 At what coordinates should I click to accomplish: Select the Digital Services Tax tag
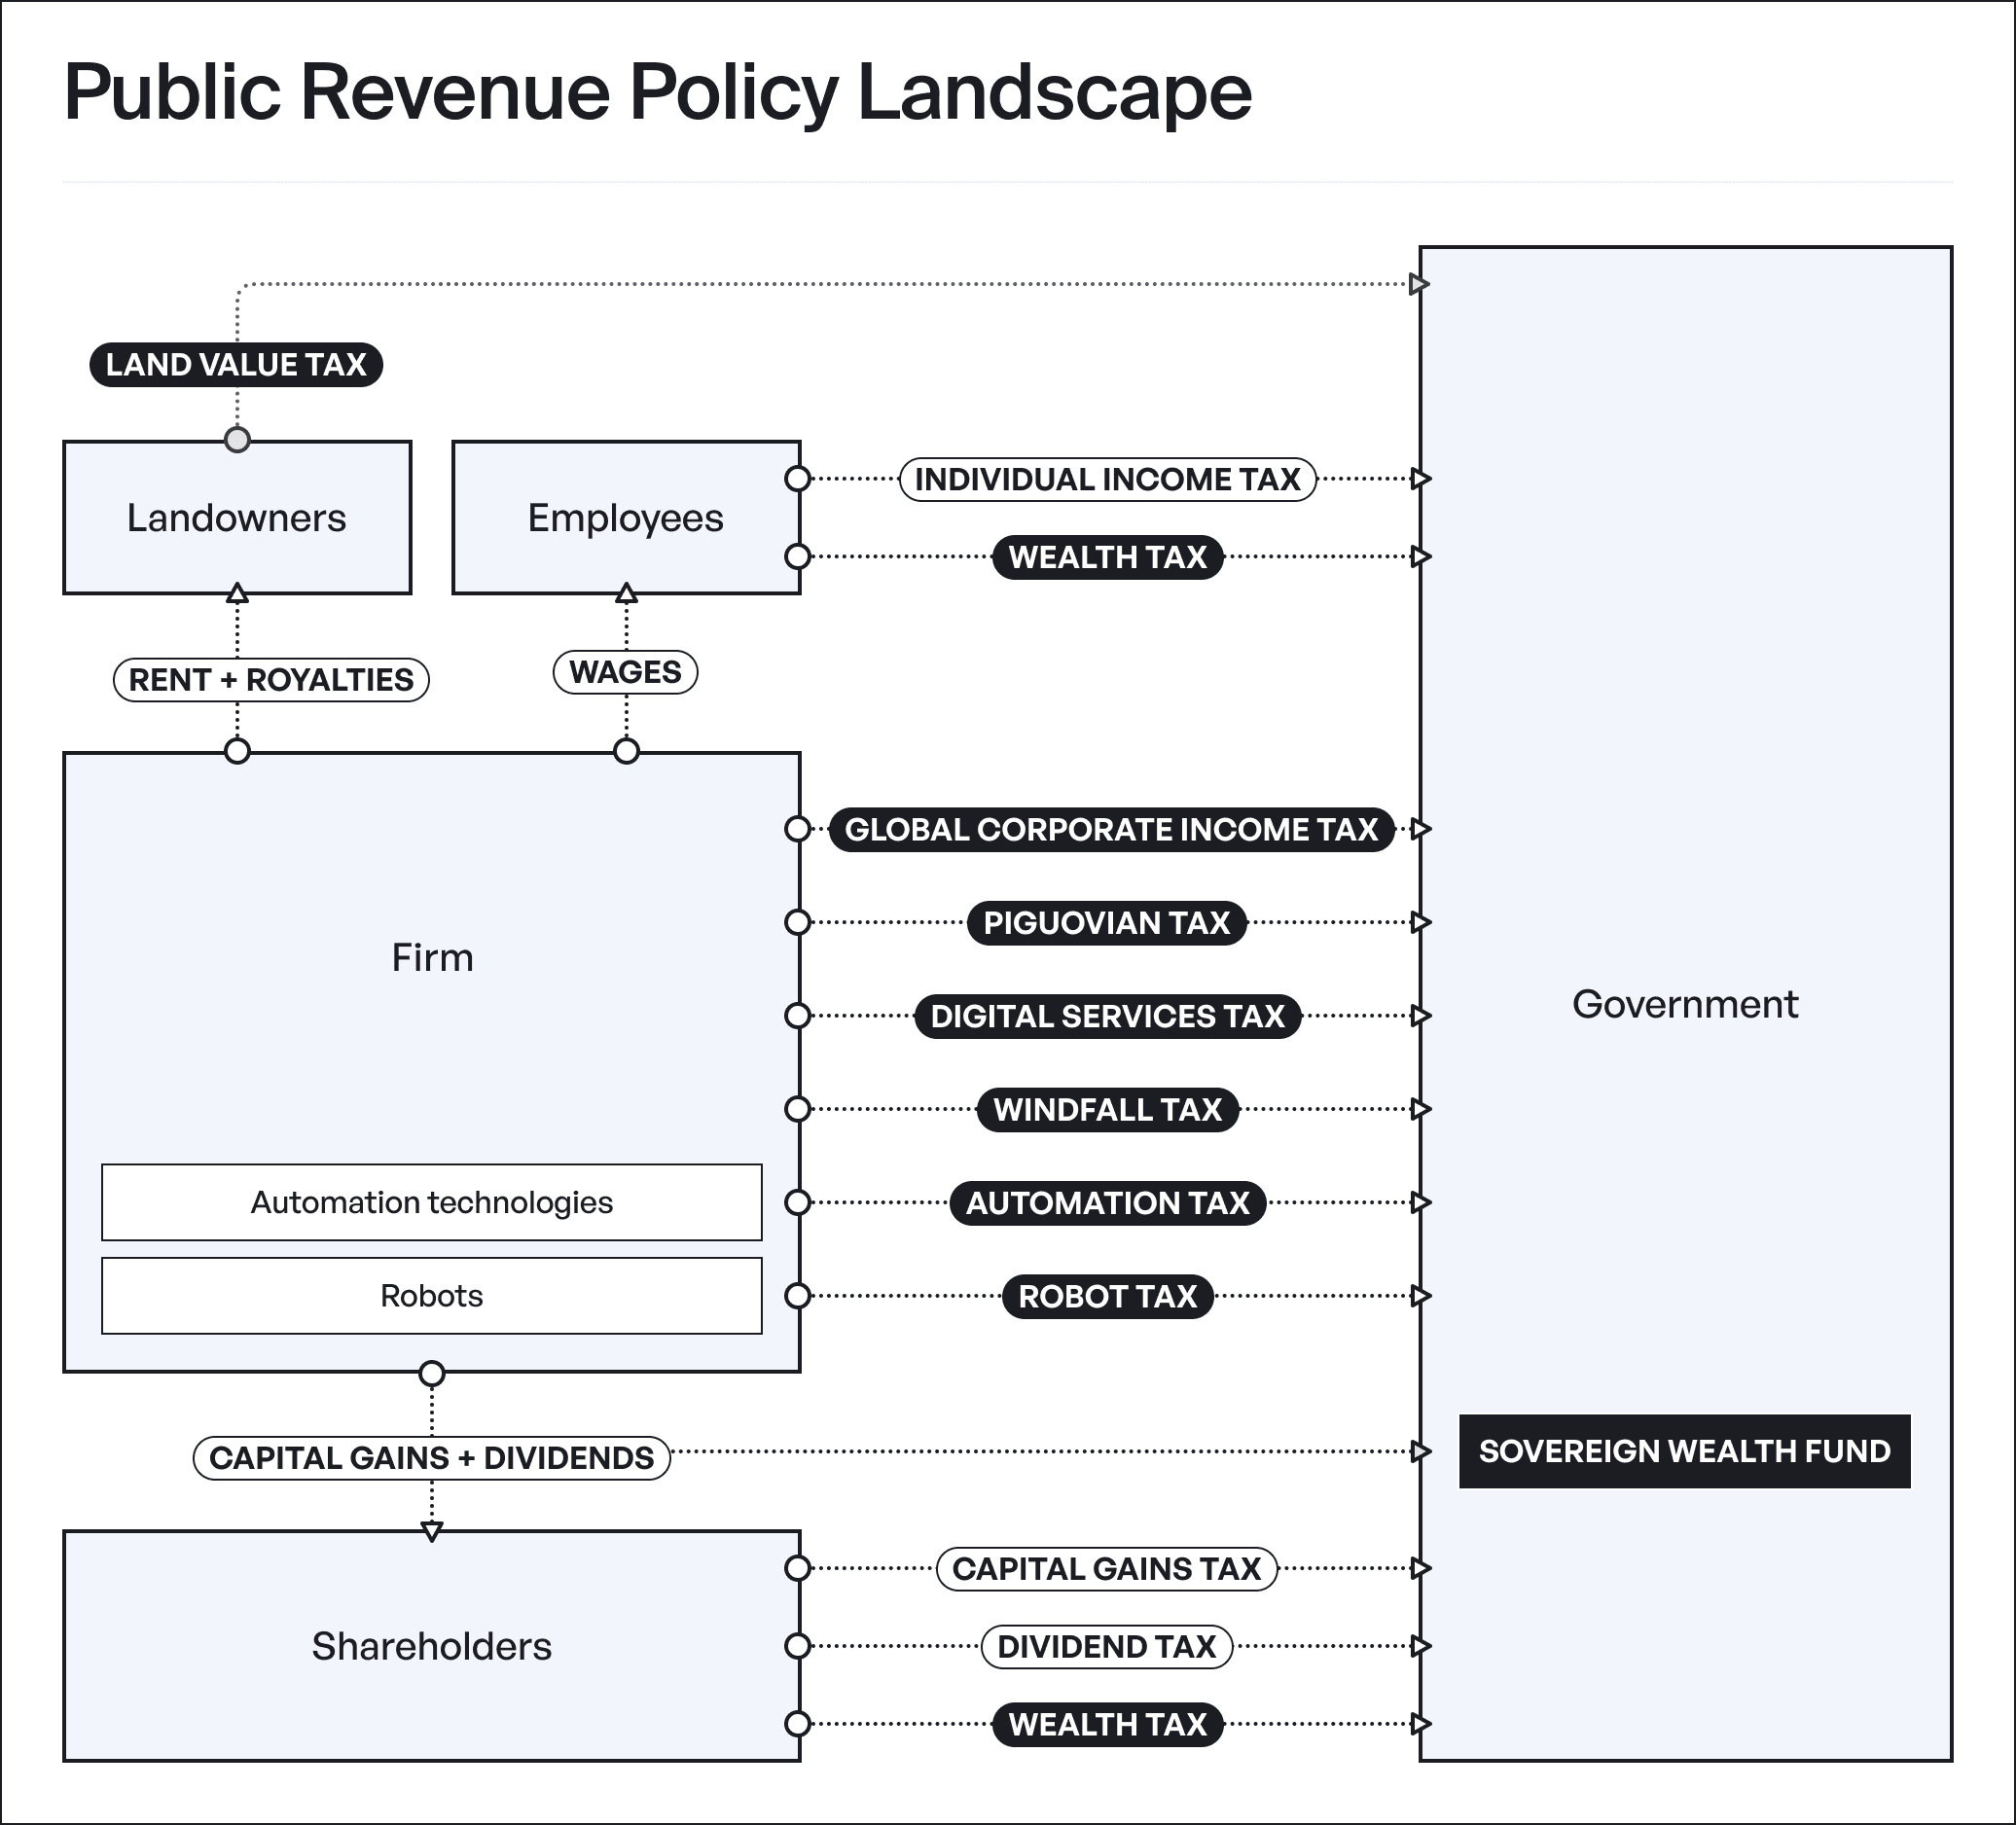click(x=1107, y=1016)
